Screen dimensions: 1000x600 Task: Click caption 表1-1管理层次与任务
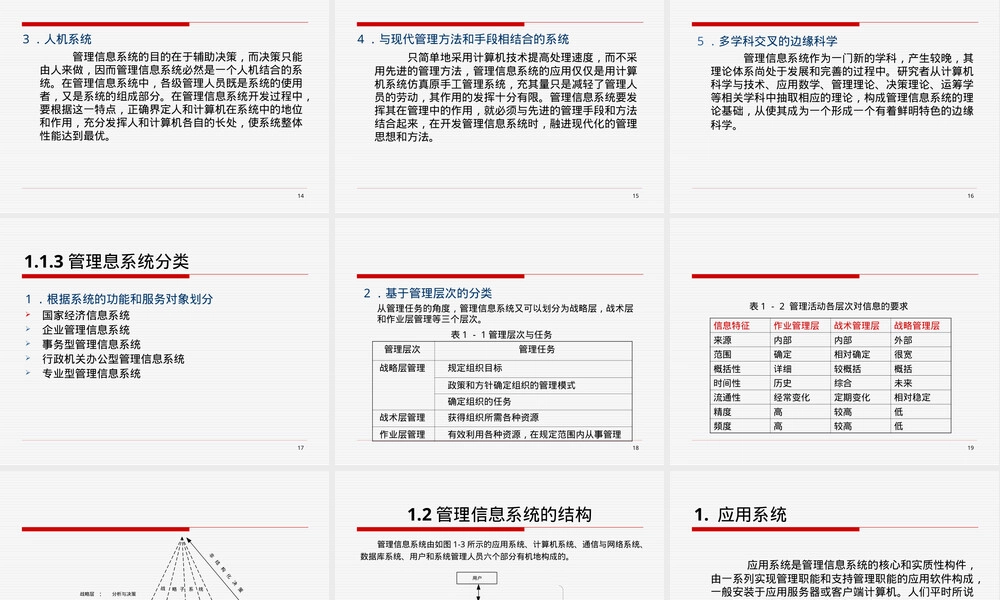501,335
